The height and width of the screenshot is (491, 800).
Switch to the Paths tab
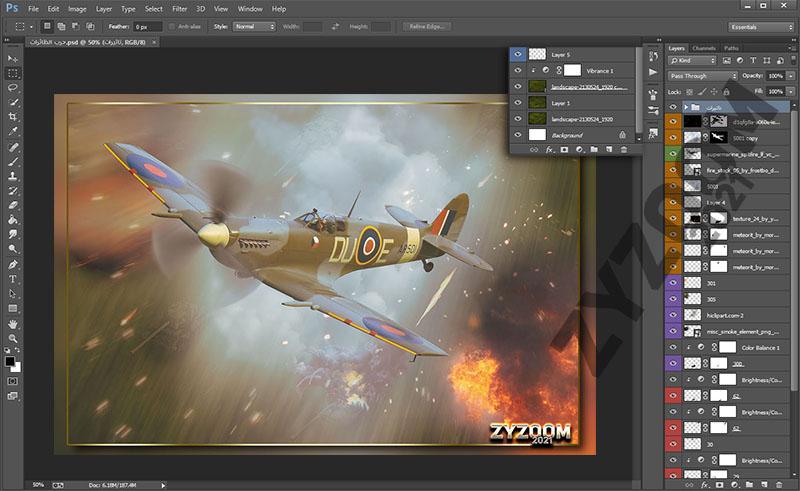[x=731, y=48]
